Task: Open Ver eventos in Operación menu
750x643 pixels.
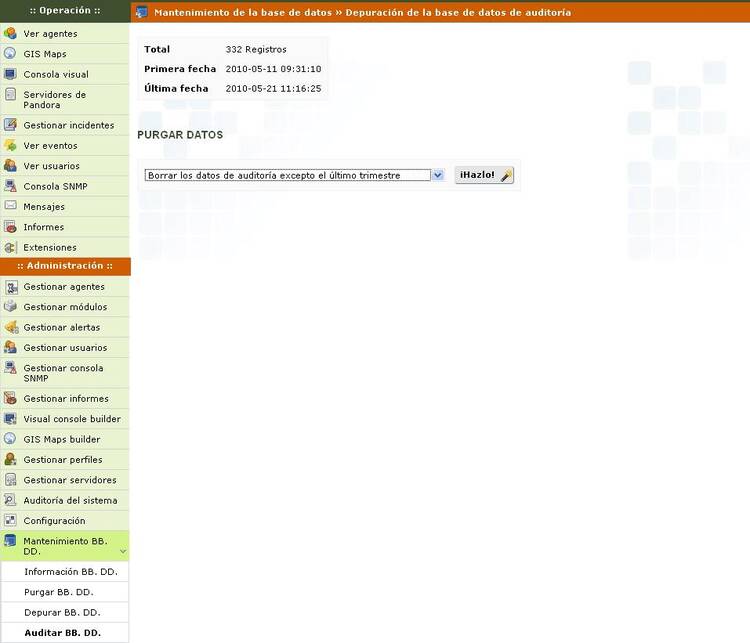Action: click(50, 145)
